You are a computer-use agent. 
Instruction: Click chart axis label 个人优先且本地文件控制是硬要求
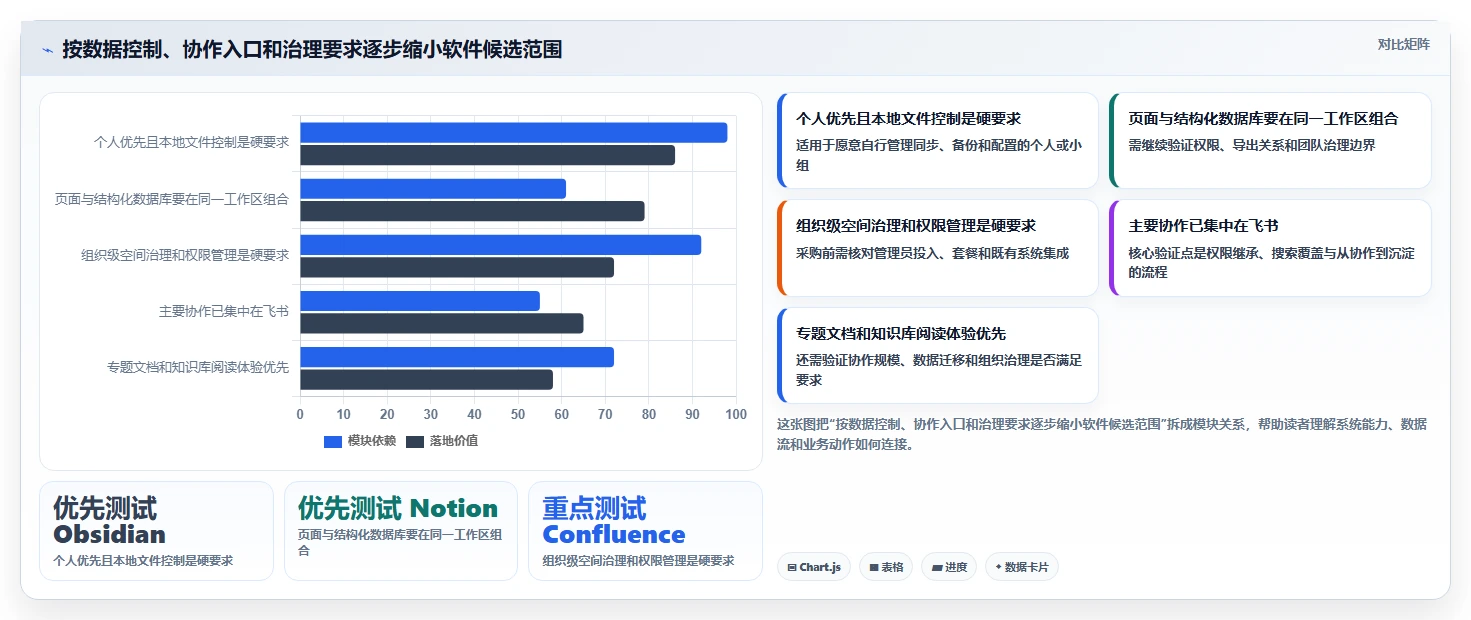(x=191, y=142)
